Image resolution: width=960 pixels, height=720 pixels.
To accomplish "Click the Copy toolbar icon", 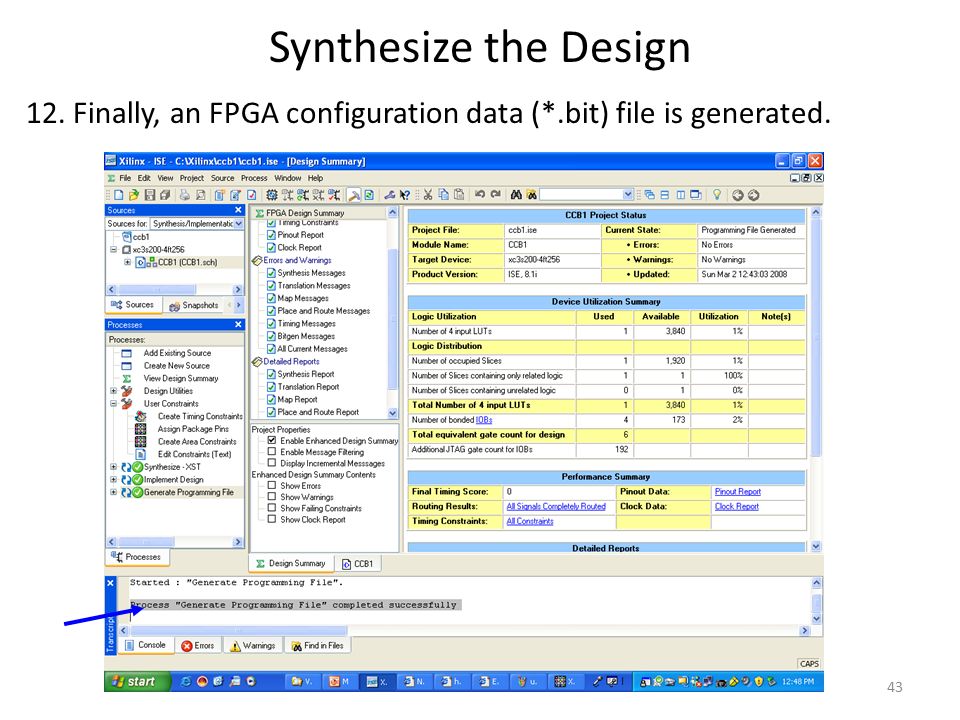I will click(x=443, y=195).
